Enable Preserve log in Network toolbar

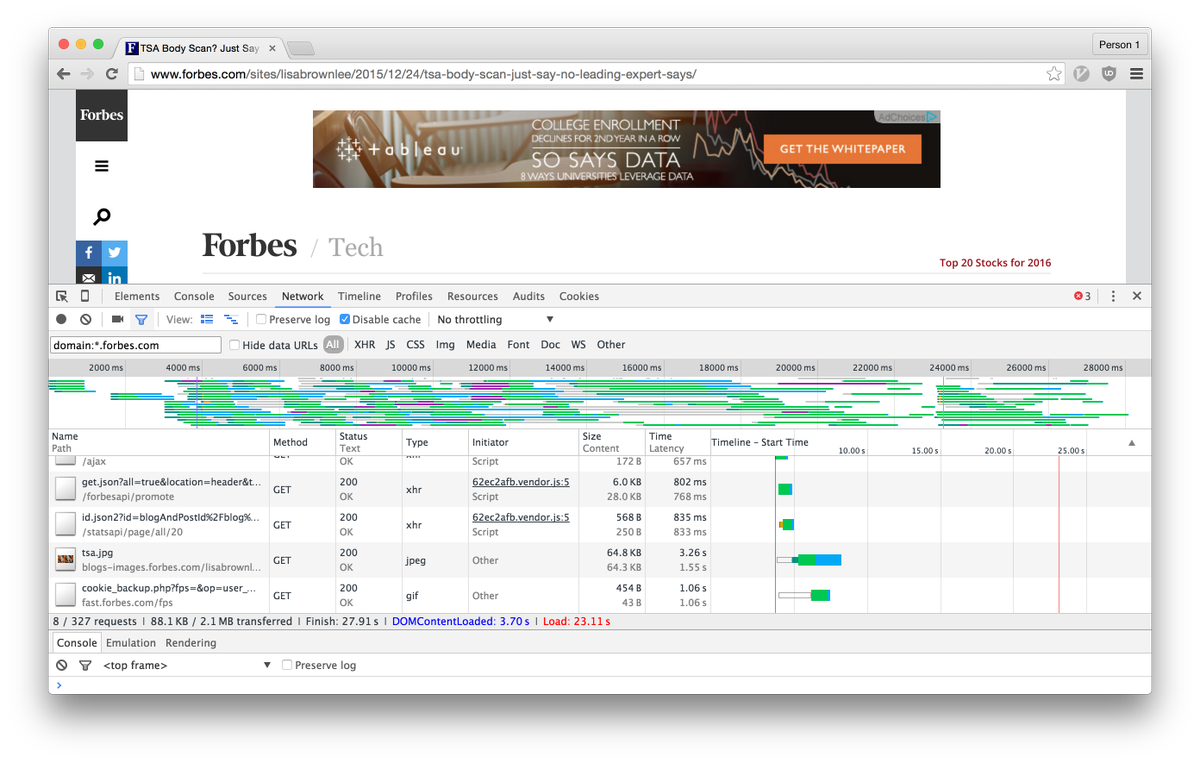click(x=261, y=320)
